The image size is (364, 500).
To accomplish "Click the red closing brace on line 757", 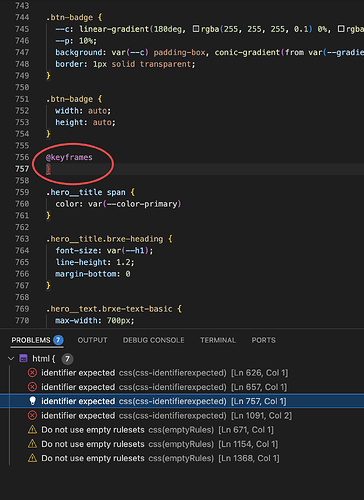I will click(x=48, y=169).
